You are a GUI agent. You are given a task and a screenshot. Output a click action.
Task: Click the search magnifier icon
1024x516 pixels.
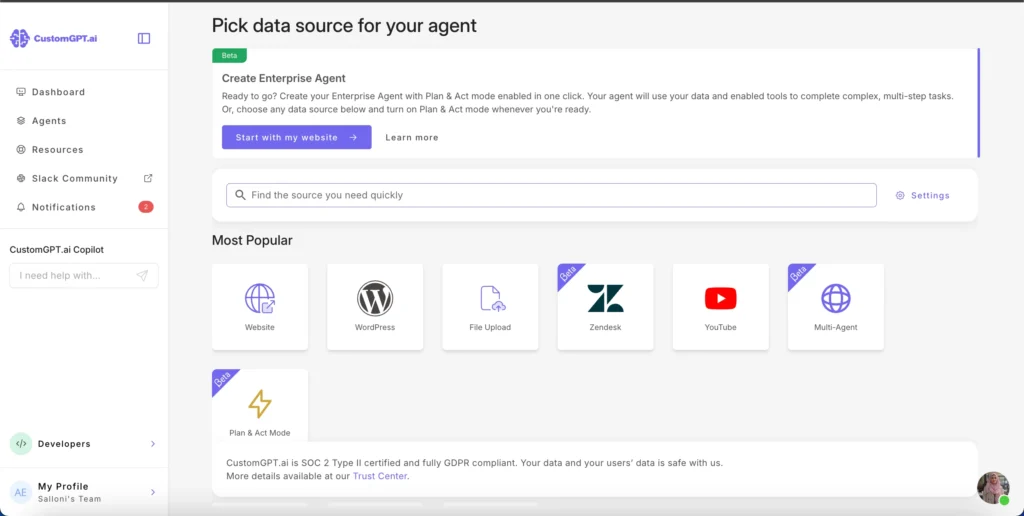coord(240,195)
